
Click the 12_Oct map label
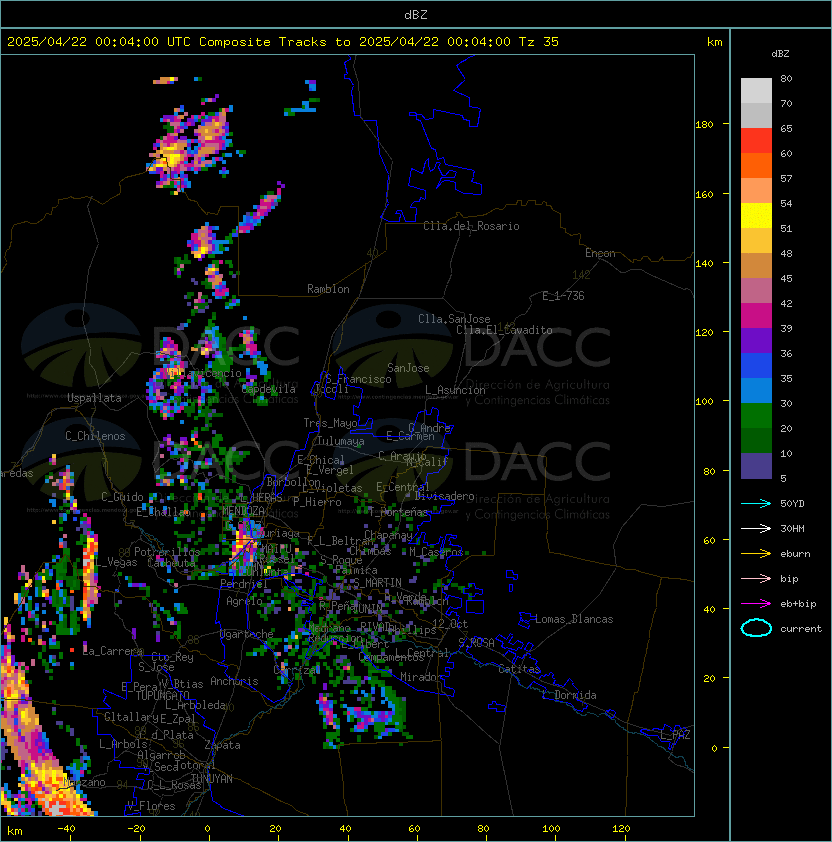[x=450, y=624]
